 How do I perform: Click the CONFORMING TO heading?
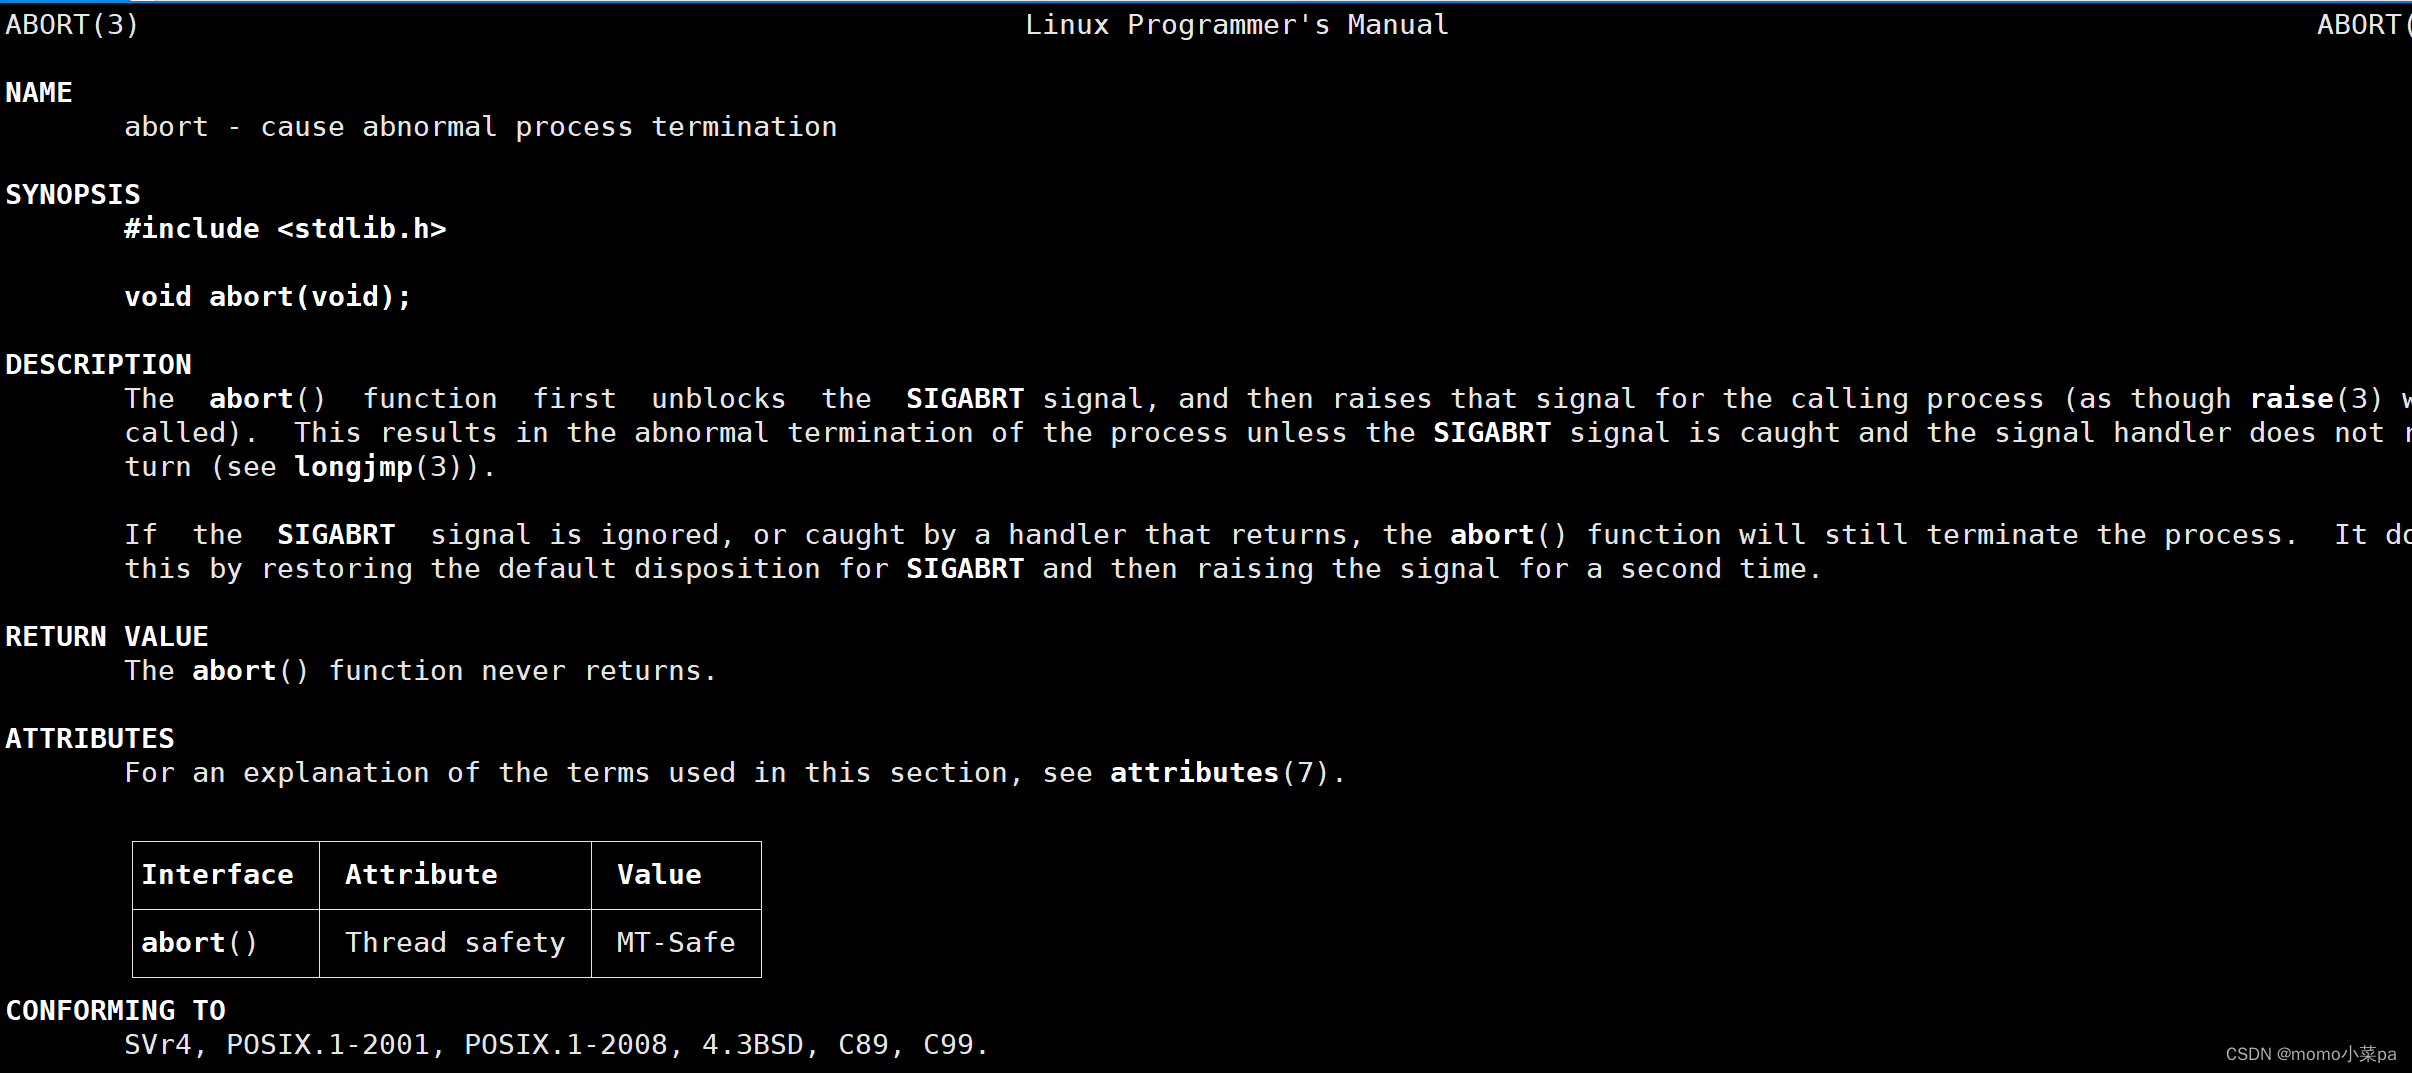click(116, 1011)
